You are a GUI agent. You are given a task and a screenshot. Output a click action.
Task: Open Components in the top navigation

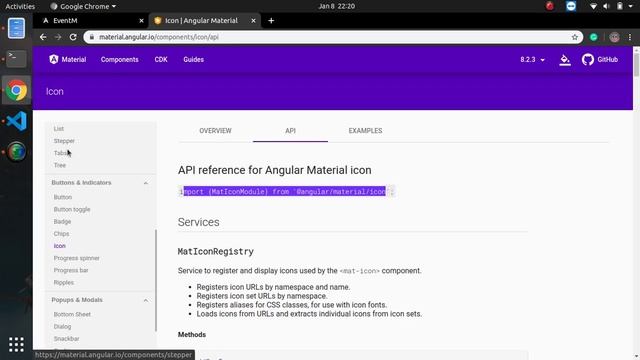[120, 60]
